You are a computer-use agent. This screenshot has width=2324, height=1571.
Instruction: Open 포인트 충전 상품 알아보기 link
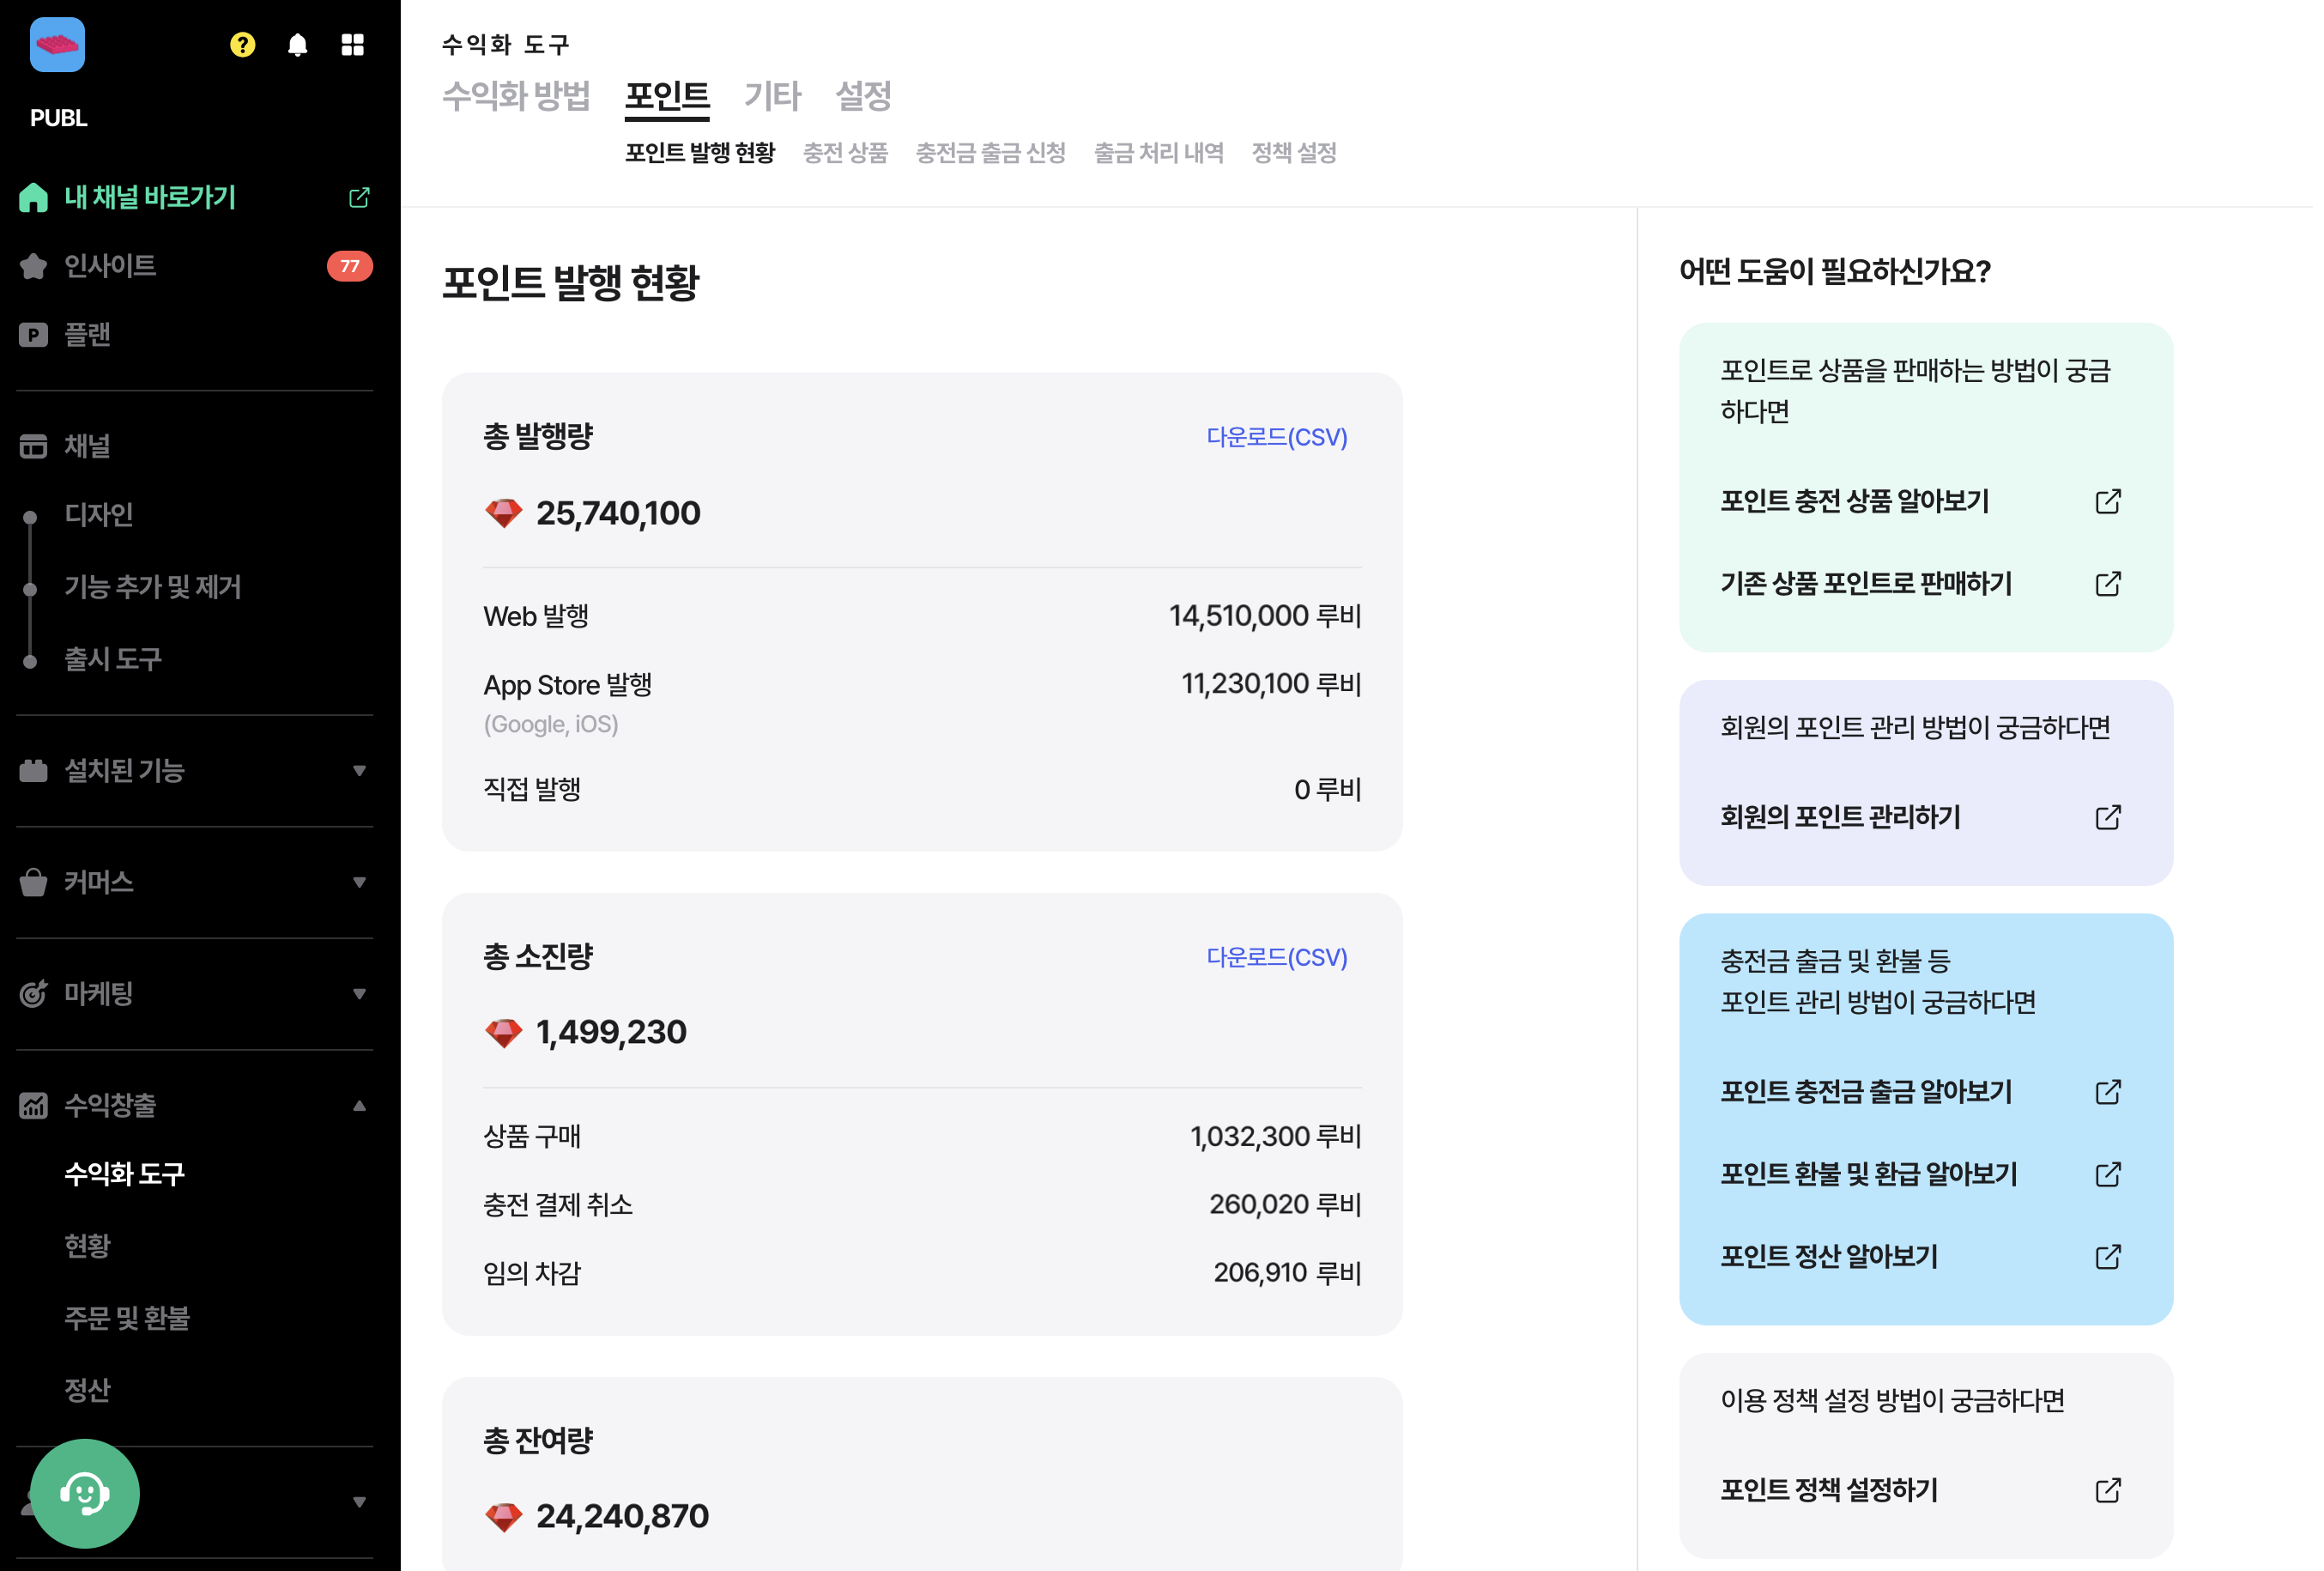pyautogui.click(x=1856, y=501)
